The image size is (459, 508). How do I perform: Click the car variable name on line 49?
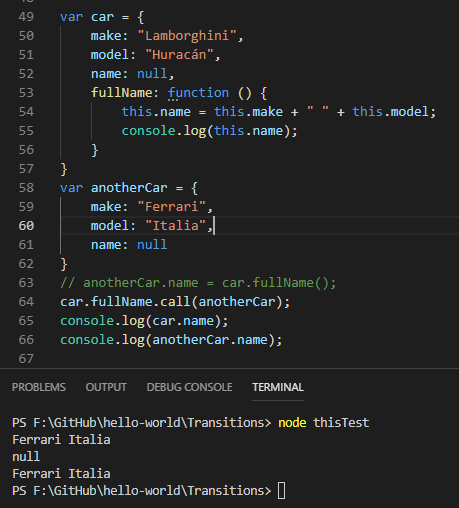[102, 17]
